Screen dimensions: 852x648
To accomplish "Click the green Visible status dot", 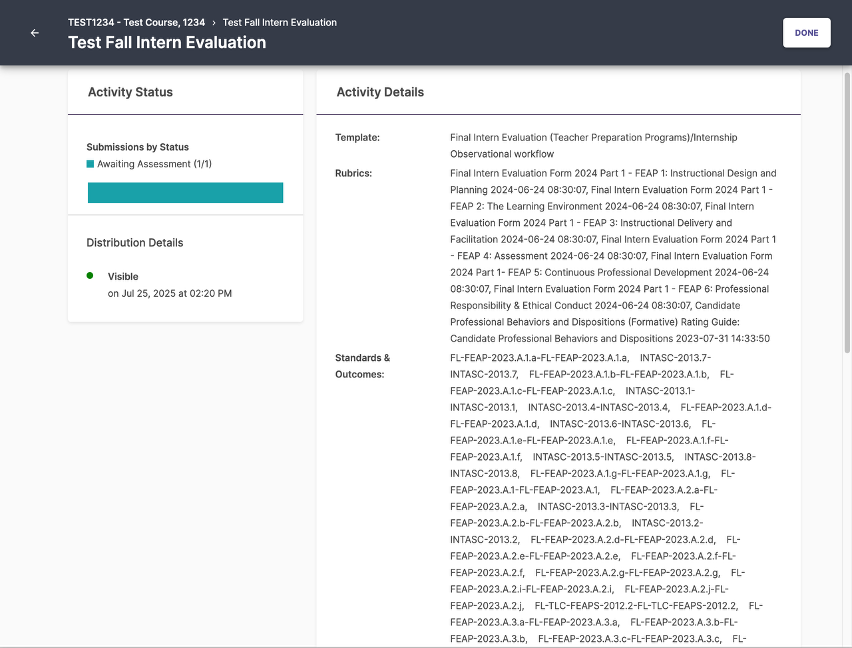I will [x=90, y=275].
